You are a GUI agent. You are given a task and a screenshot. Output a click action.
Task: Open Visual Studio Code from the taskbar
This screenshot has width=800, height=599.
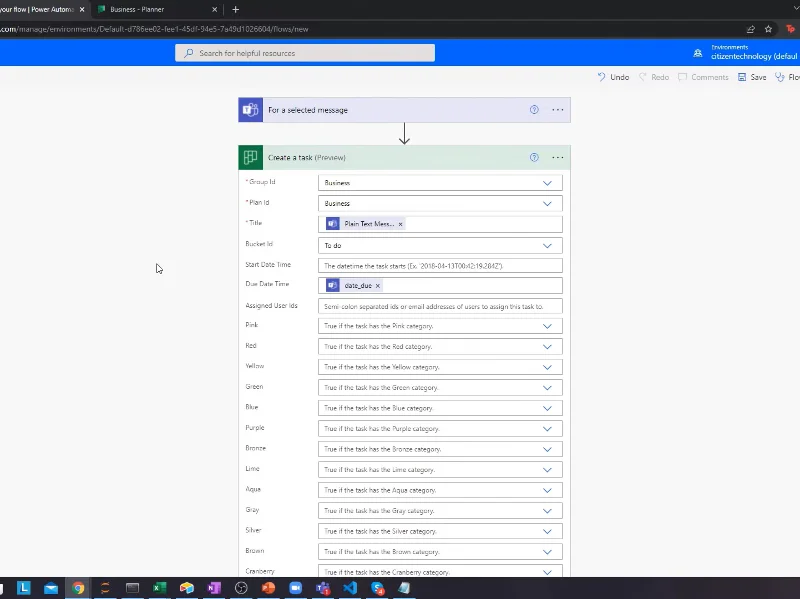point(350,588)
